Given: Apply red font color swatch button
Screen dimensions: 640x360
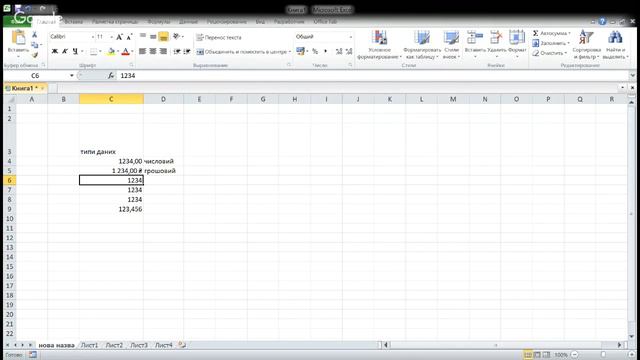Looking at the screenshot, I should (x=125, y=51).
